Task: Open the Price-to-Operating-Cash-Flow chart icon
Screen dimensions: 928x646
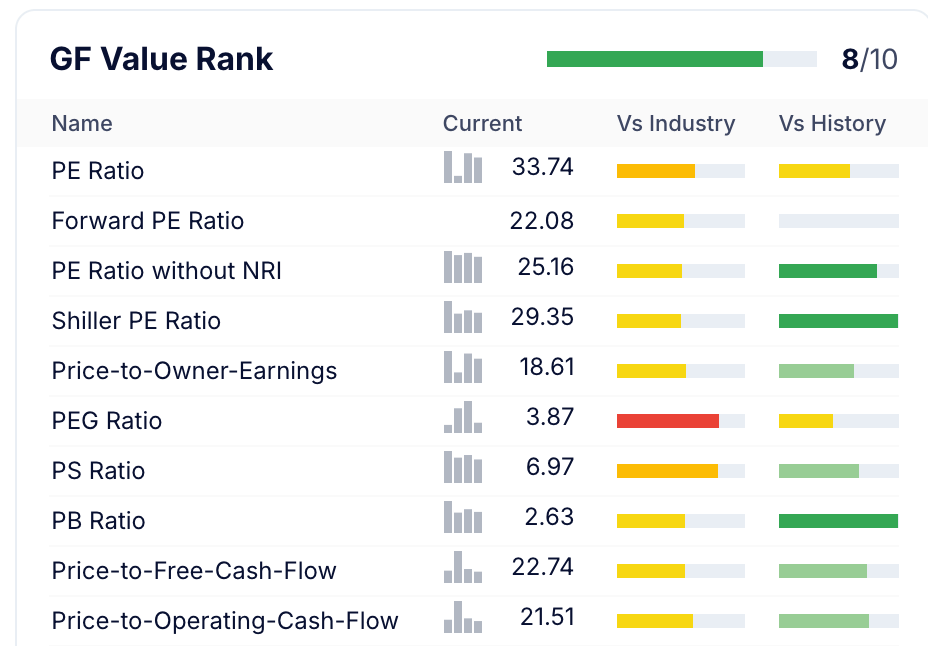Action: (463, 617)
